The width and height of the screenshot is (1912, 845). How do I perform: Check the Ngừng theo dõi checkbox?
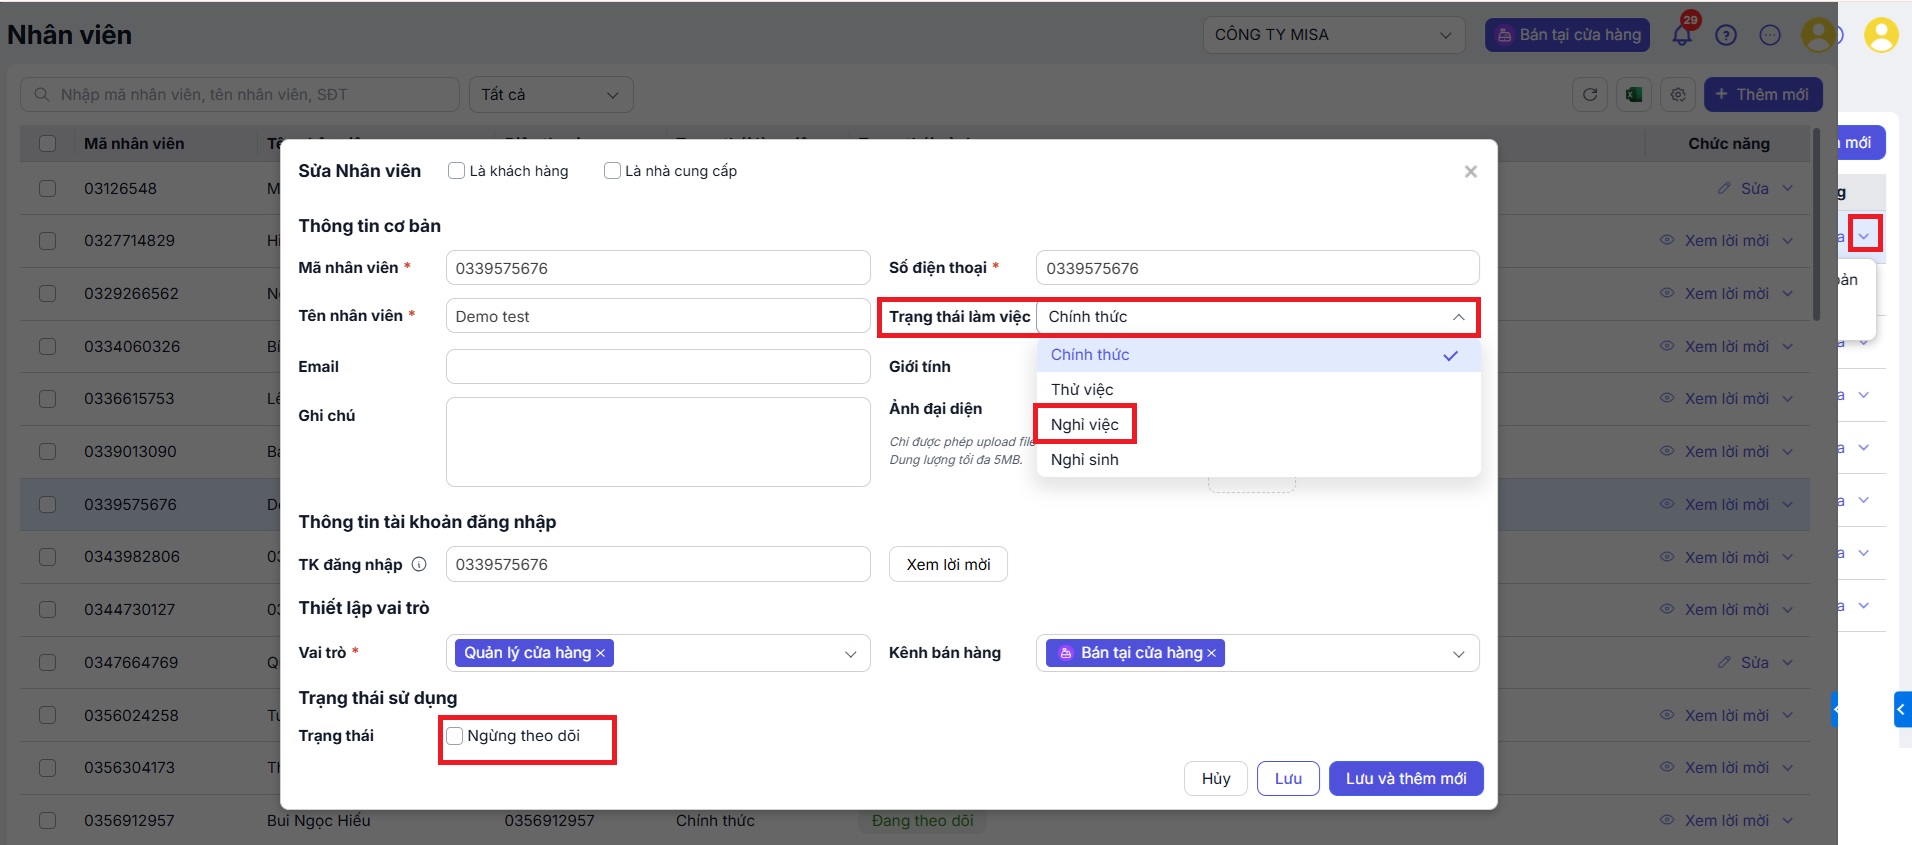[x=455, y=736]
